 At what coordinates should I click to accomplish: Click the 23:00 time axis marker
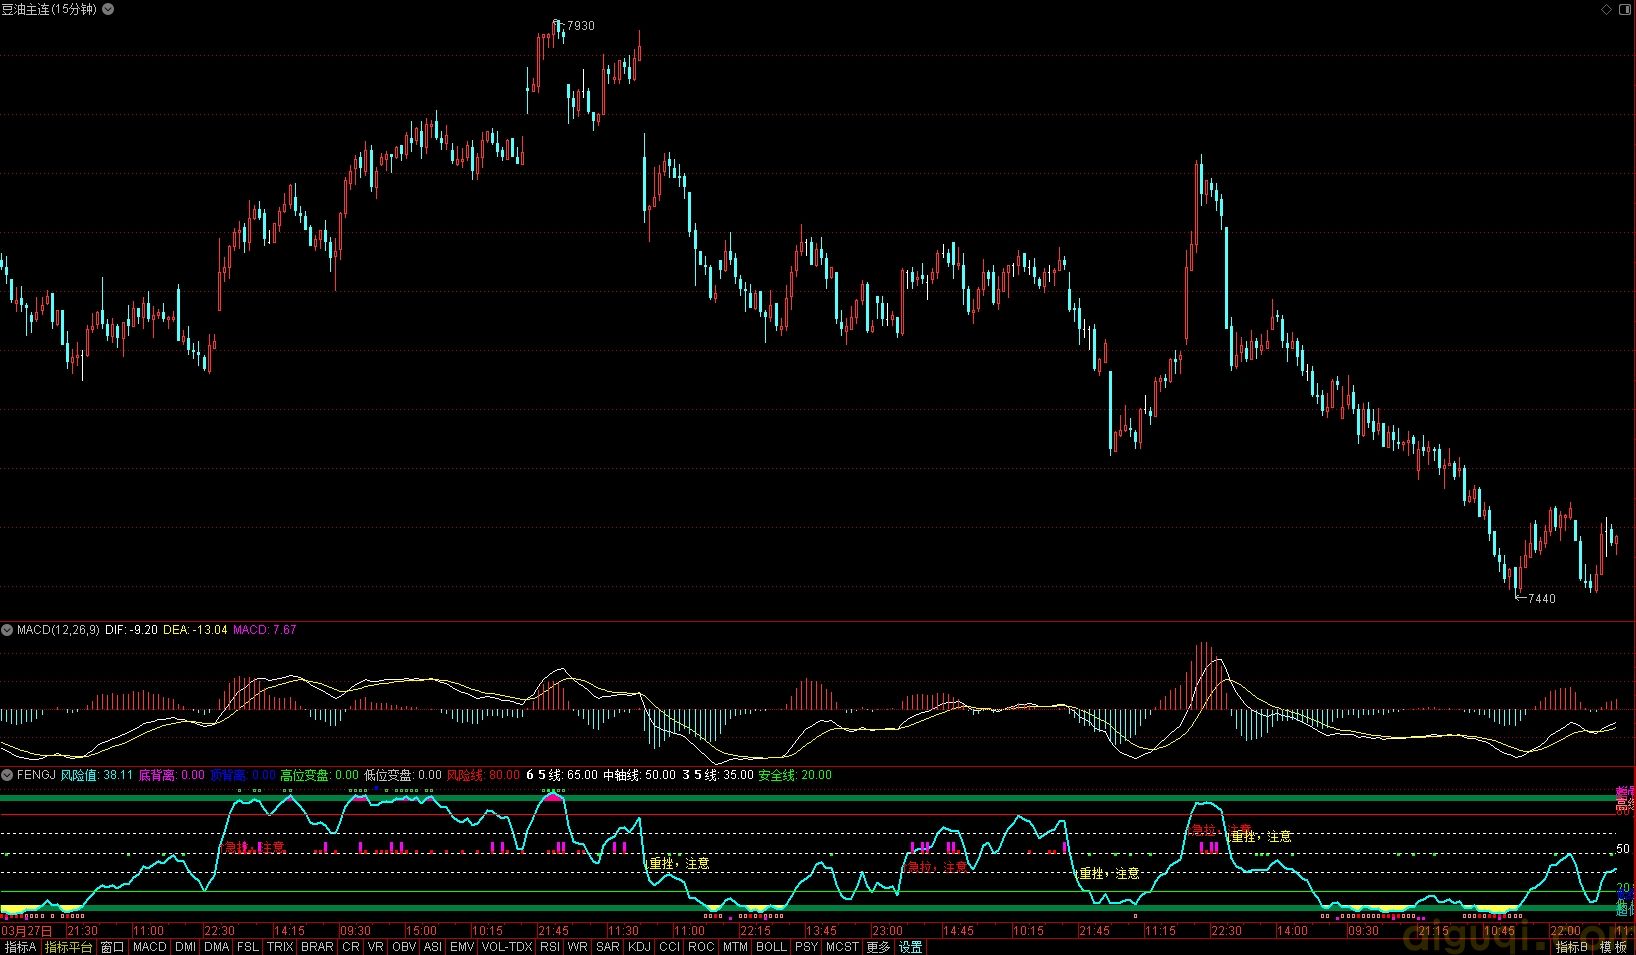click(887, 931)
